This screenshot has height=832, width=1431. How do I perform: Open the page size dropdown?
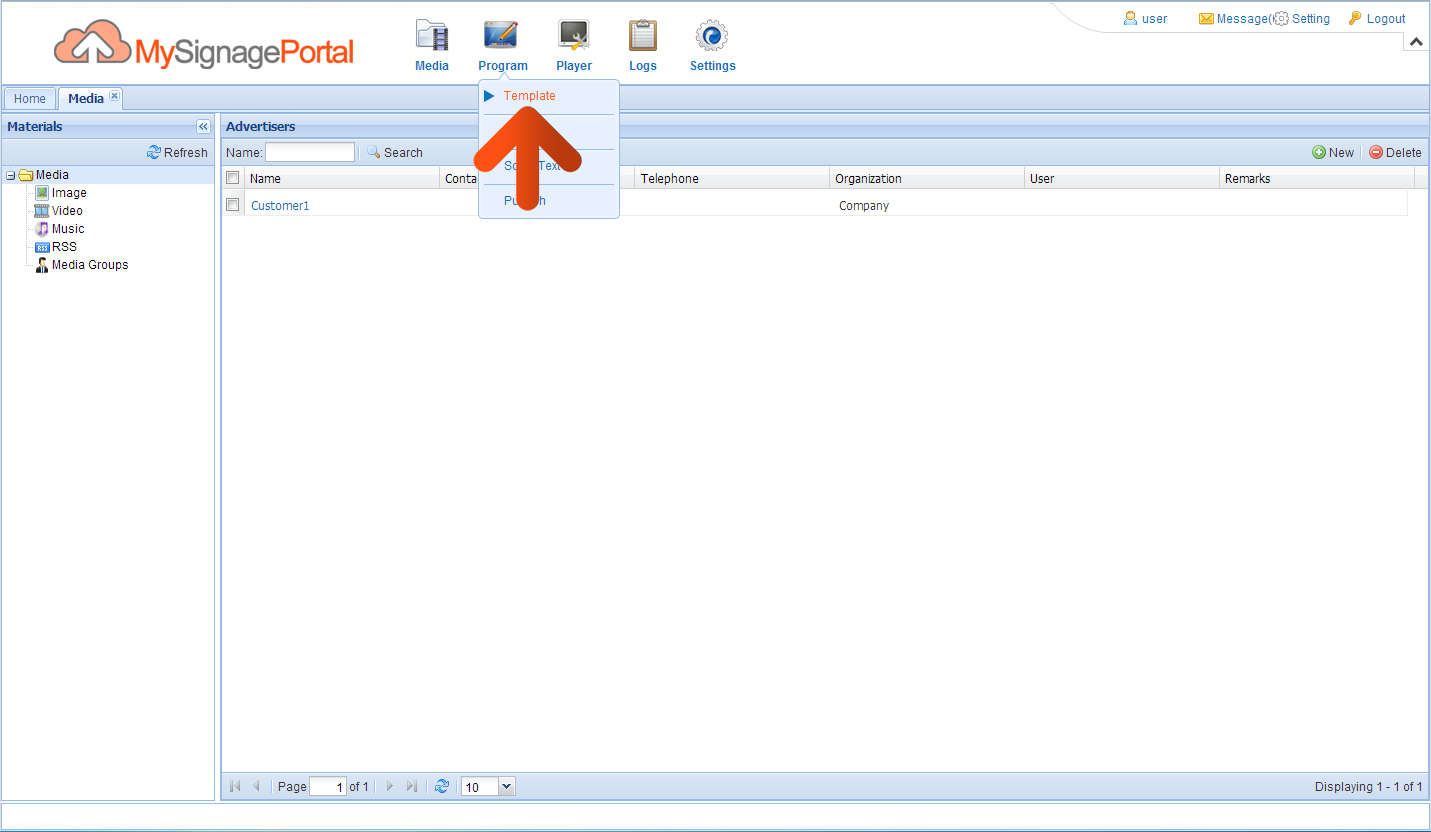tap(506, 787)
